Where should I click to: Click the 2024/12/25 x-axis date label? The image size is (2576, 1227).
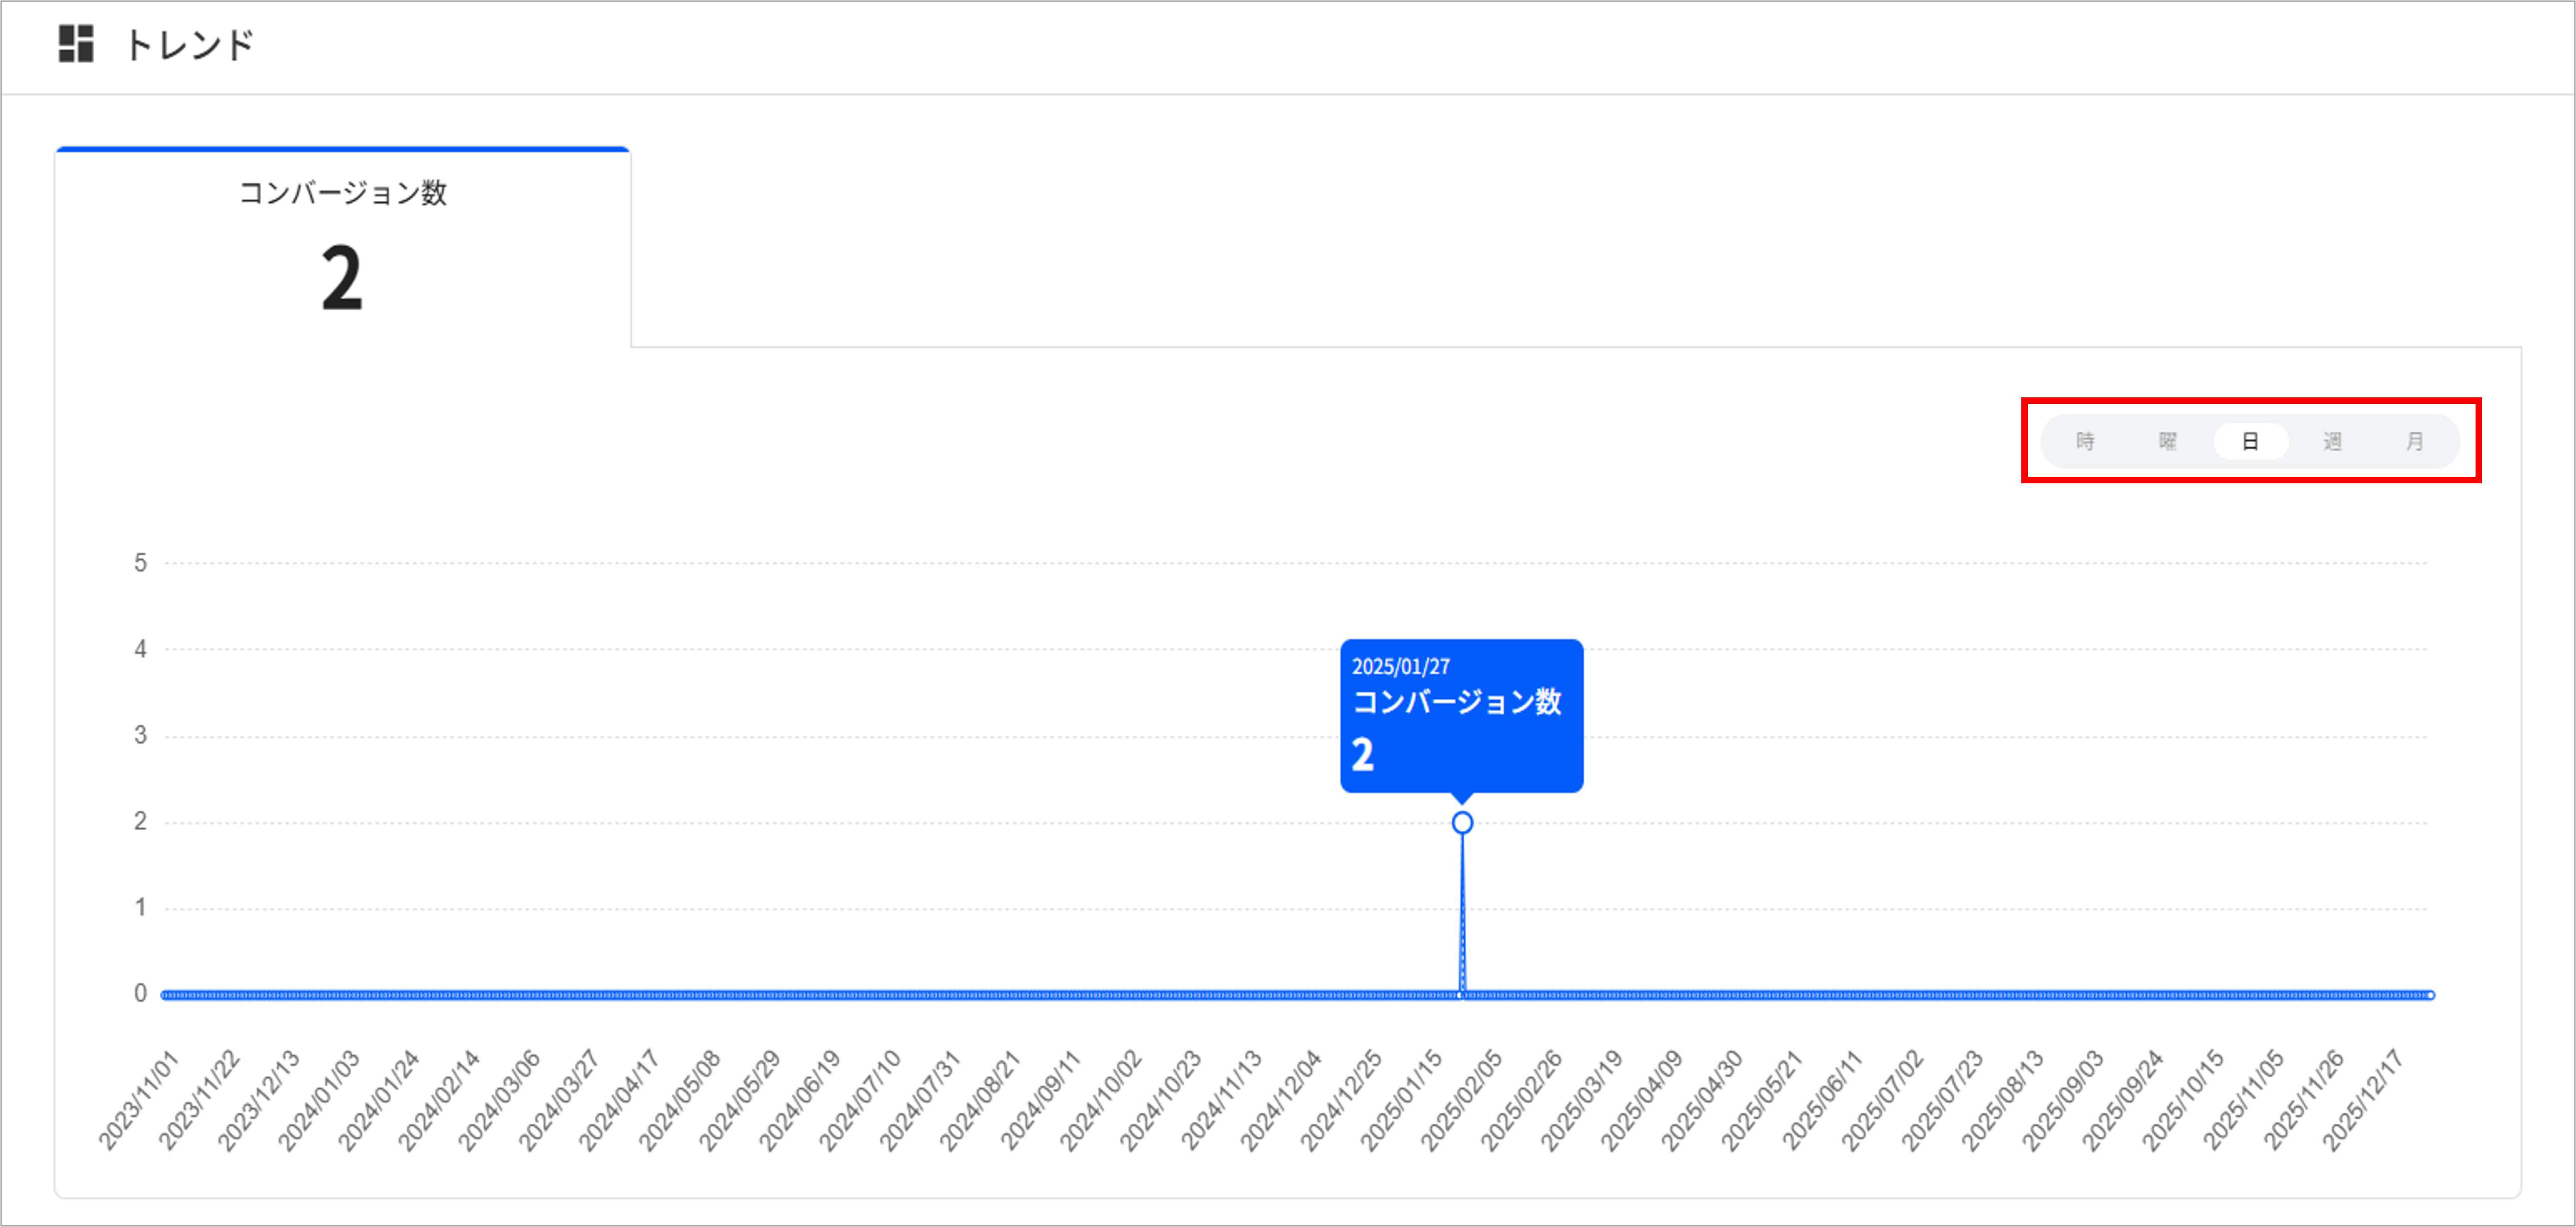(1341, 1100)
